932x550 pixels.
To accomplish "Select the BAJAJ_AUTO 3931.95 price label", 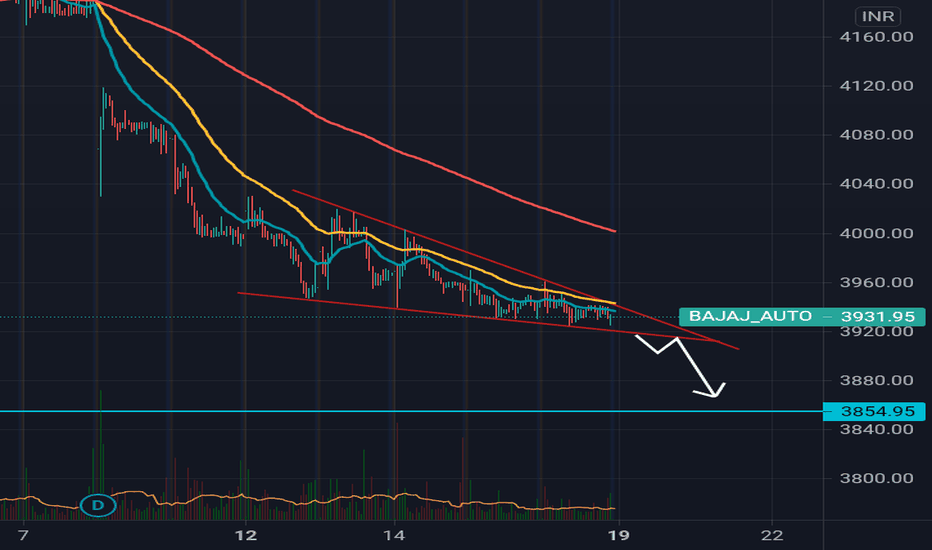I will [x=802, y=316].
